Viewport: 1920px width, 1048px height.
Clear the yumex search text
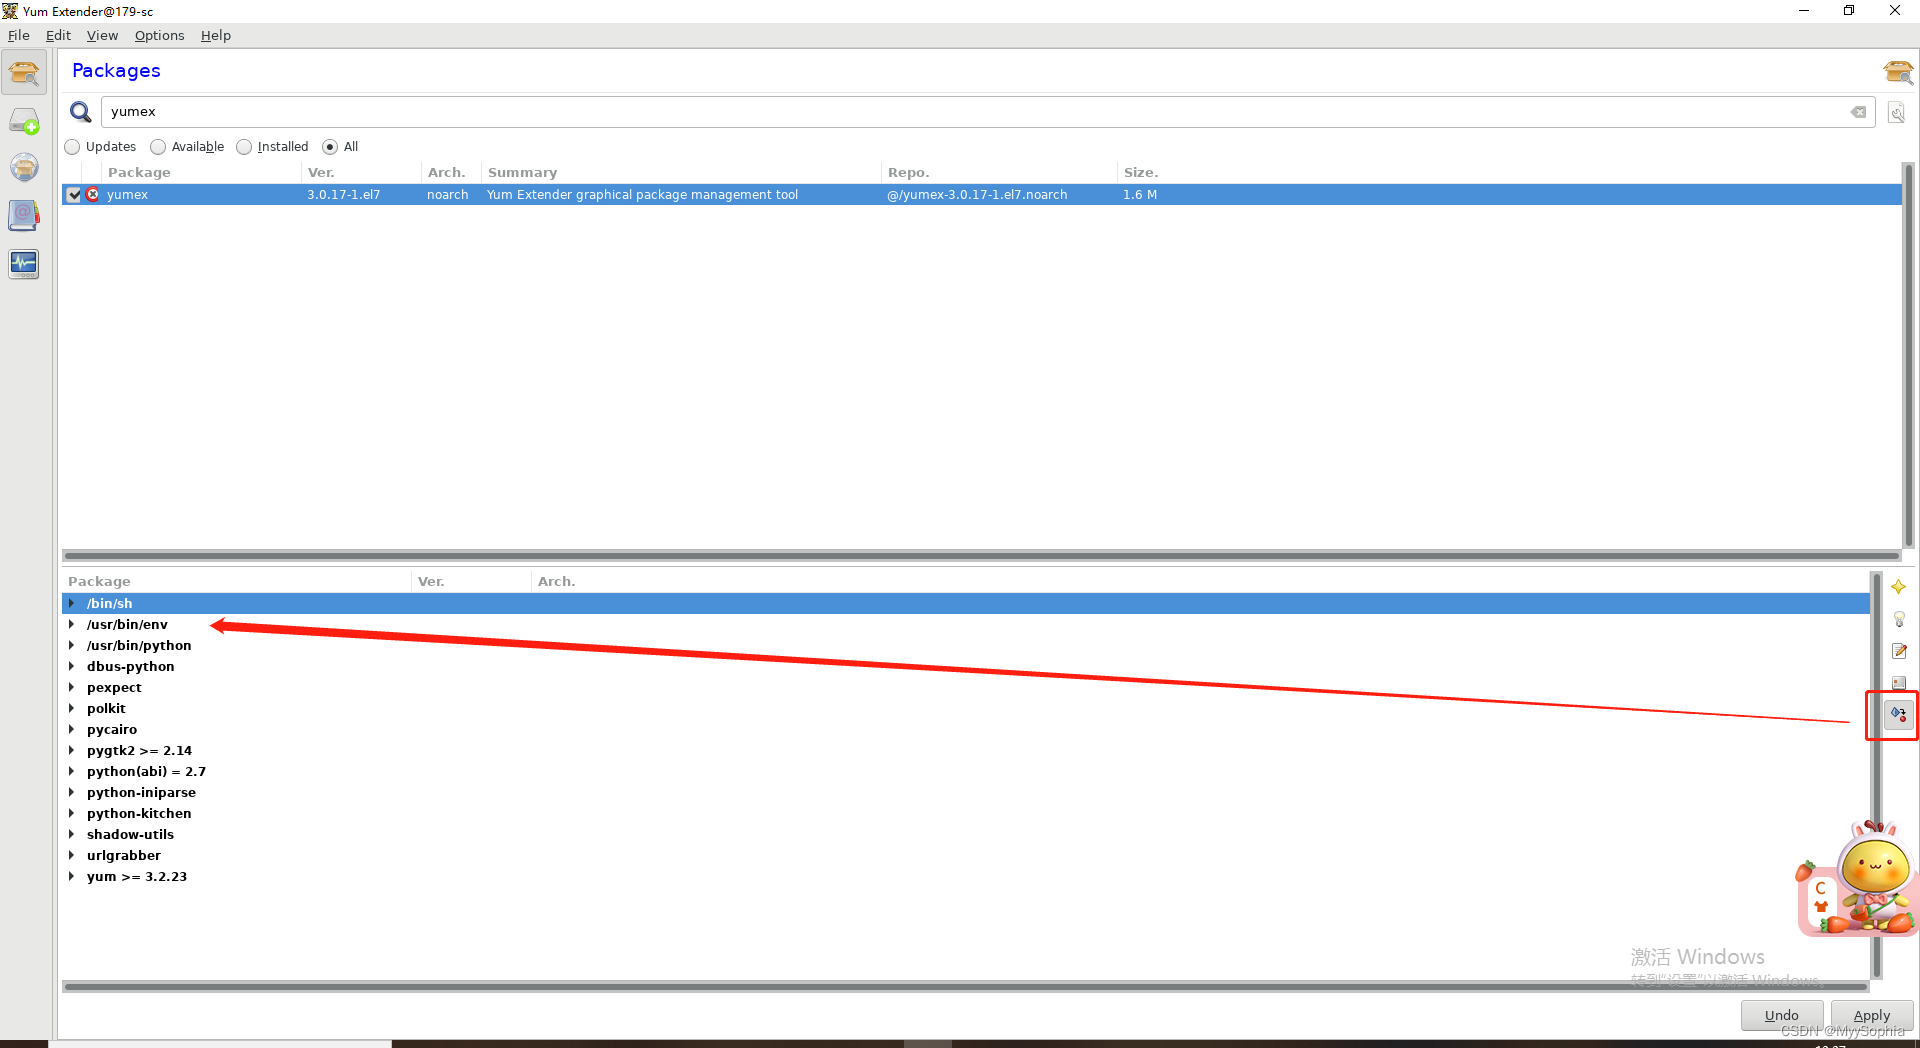tap(1858, 112)
